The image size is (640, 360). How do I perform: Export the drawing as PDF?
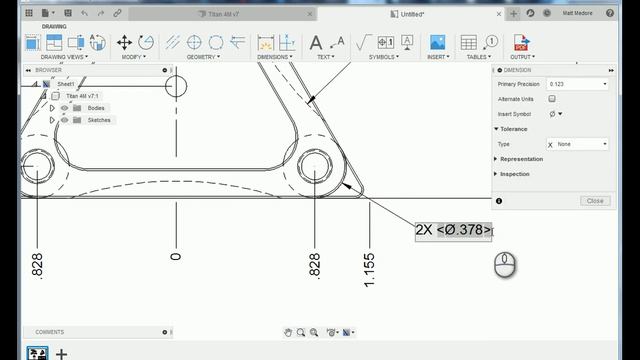point(521,42)
